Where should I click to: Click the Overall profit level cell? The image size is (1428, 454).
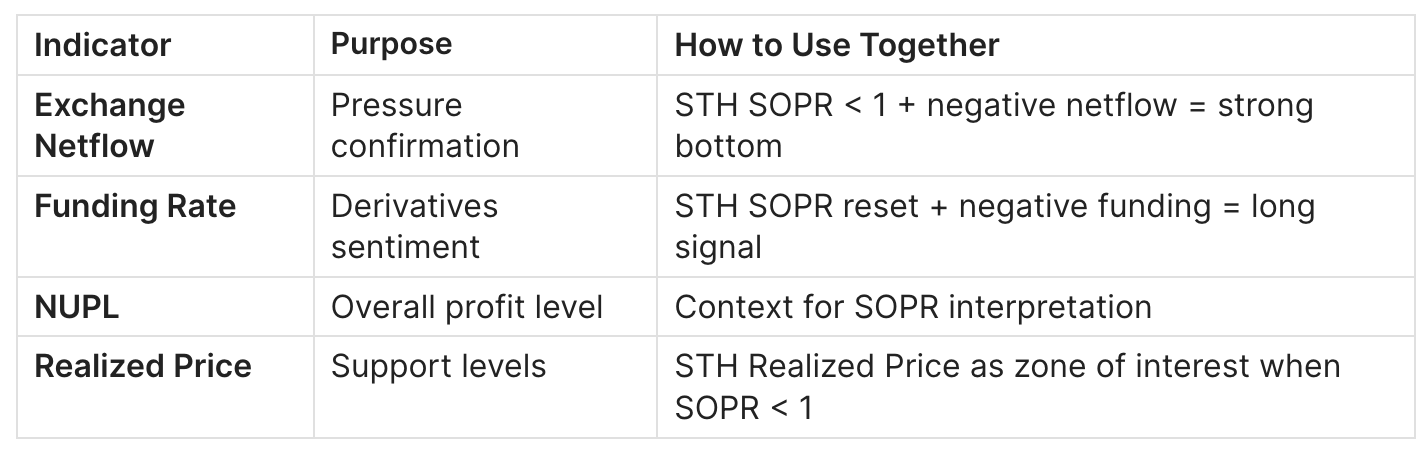(x=467, y=307)
